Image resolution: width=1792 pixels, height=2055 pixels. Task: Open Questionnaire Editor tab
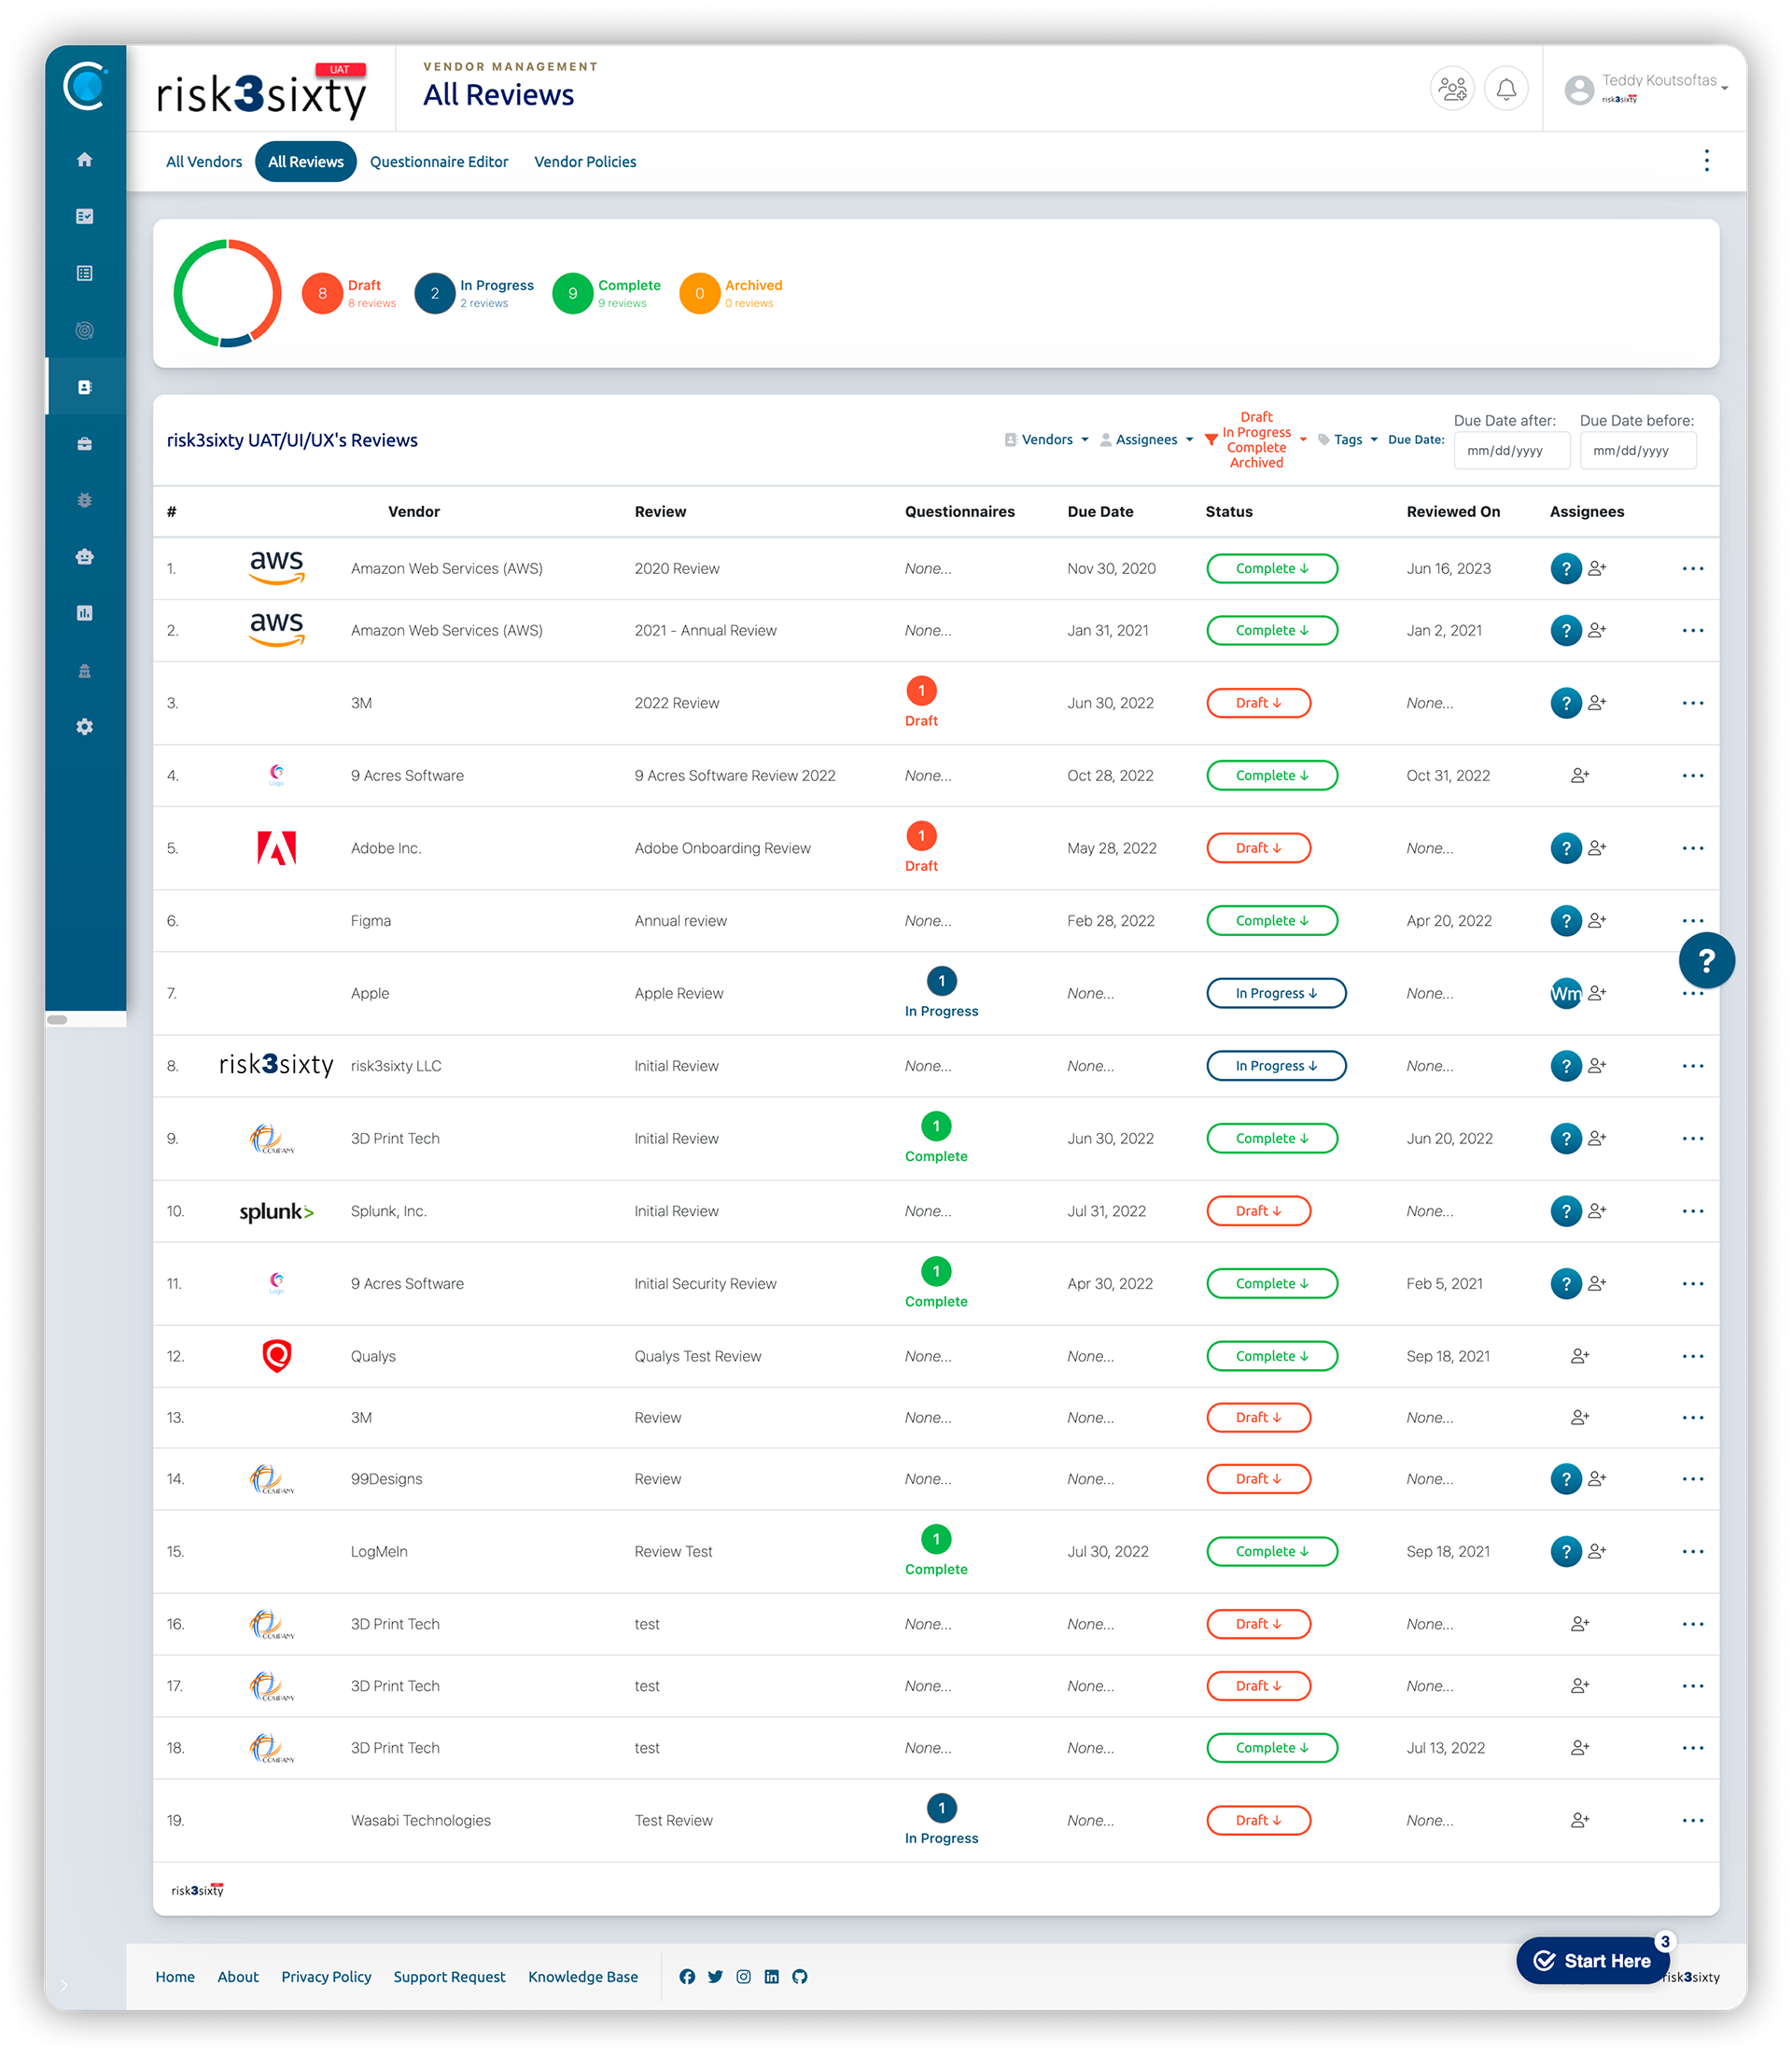[439, 162]
